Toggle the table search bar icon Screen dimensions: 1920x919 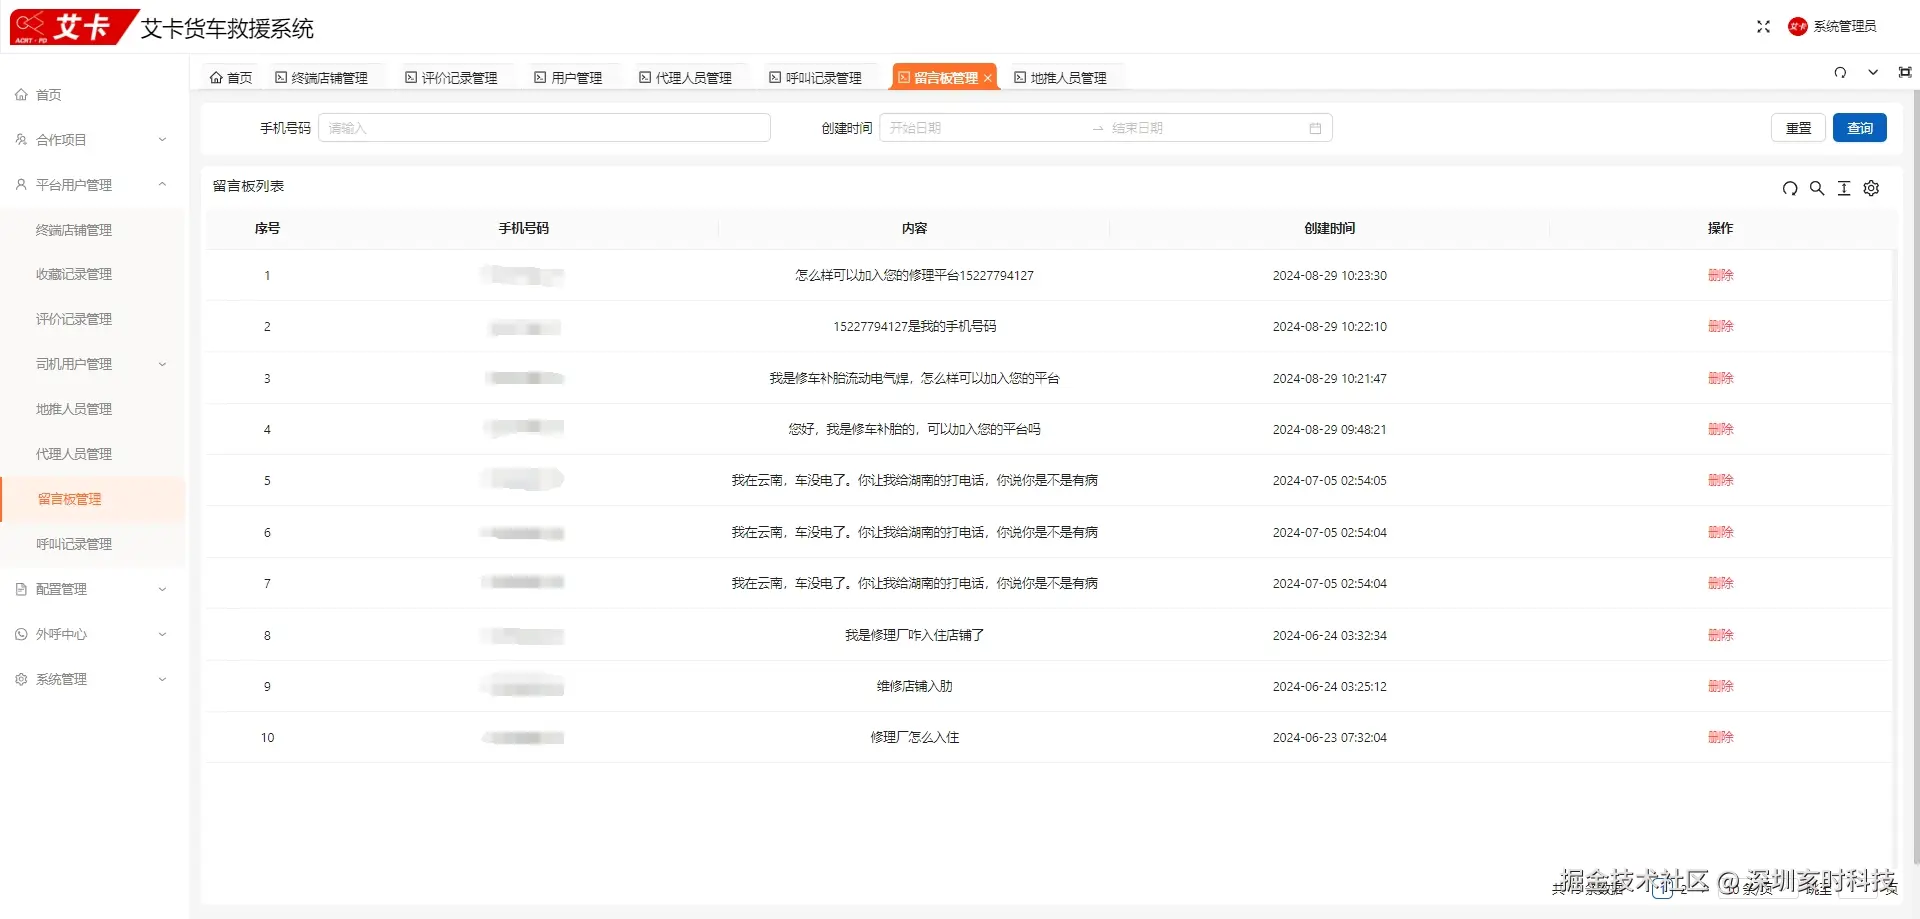pos(1817,188)
